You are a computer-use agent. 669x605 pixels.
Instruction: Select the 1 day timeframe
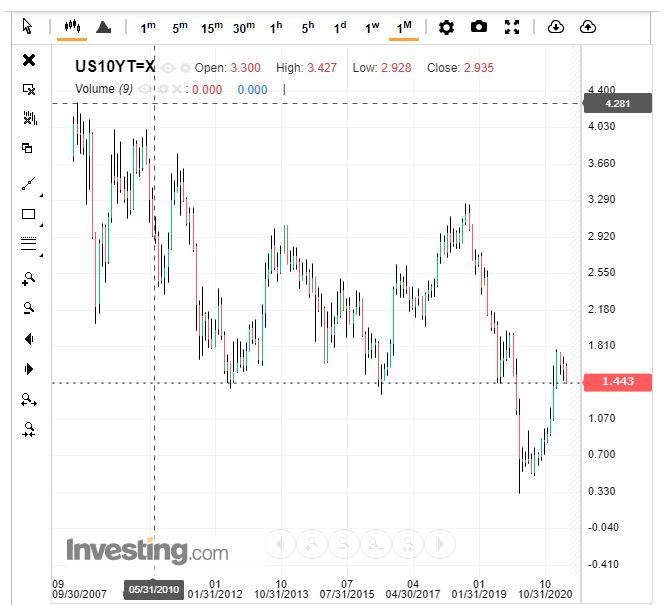(x=340, y=27)
